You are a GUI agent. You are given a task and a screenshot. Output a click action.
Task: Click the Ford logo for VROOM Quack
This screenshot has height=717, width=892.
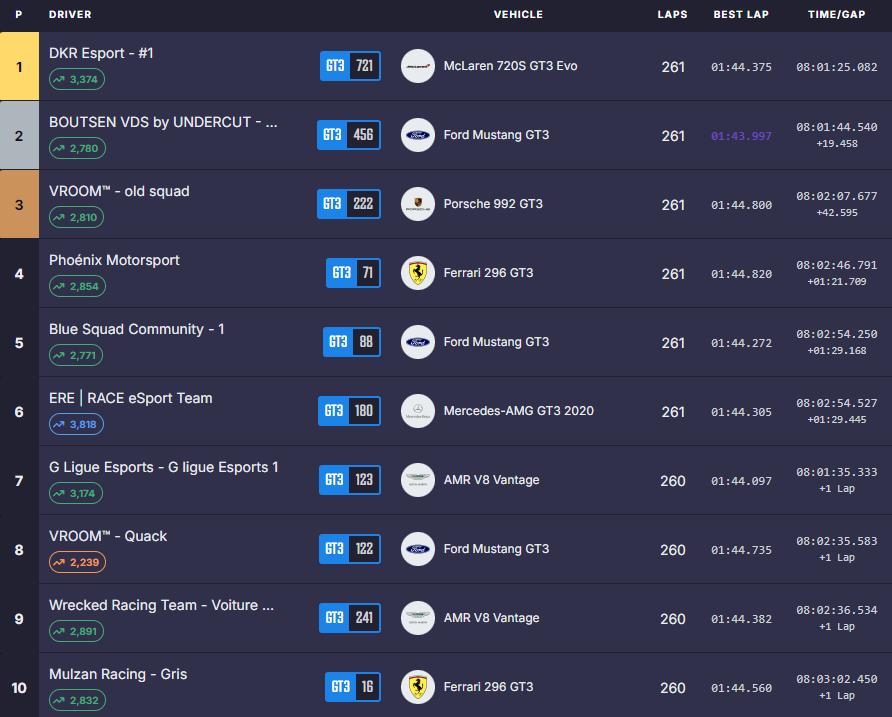tap(418, 549)
